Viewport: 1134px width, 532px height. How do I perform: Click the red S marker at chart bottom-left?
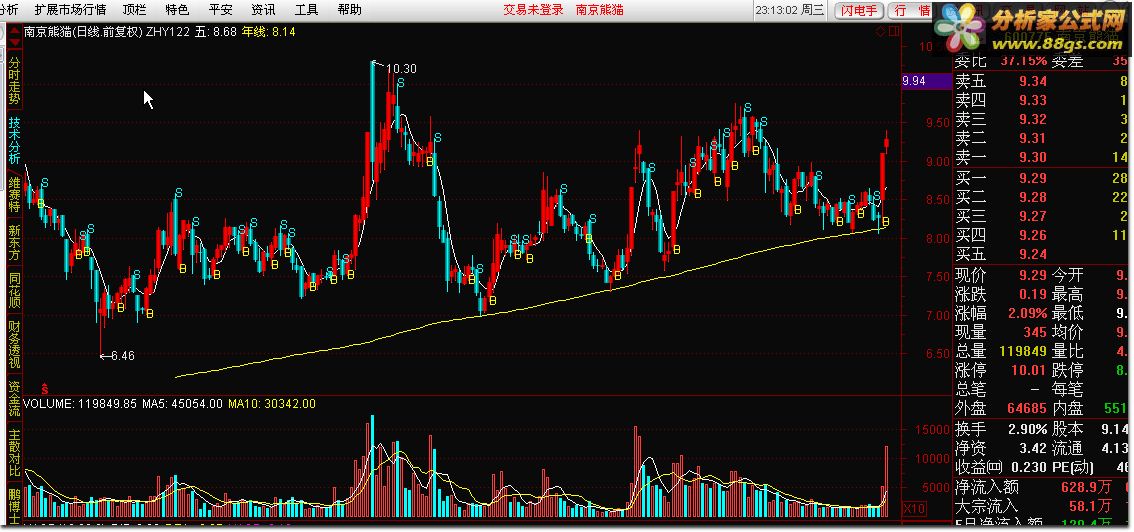tap(45, 389)
